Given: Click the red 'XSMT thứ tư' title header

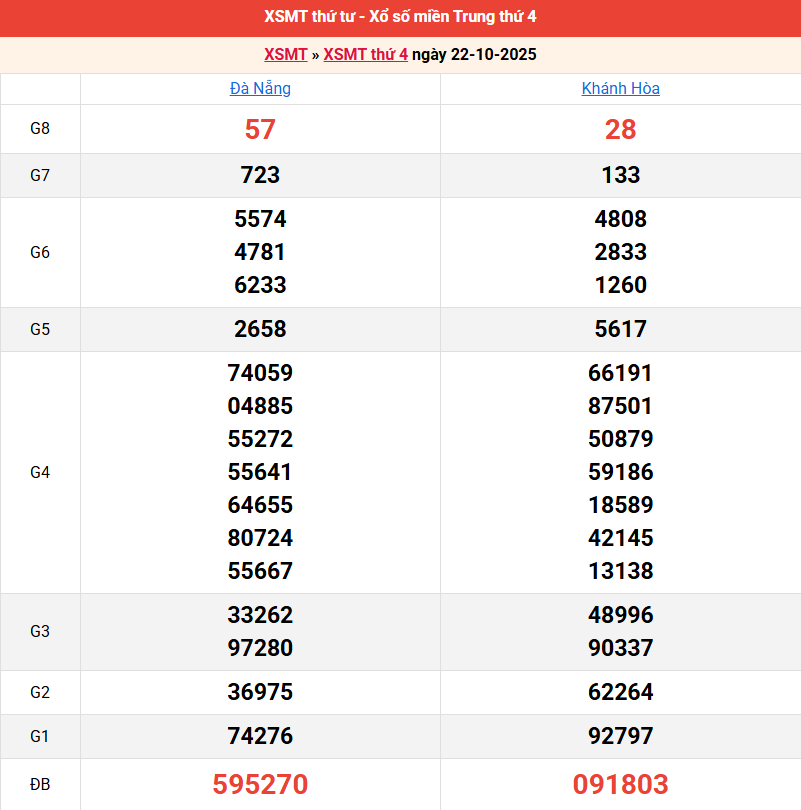Looking at the screenshot, I should (400, 17).
